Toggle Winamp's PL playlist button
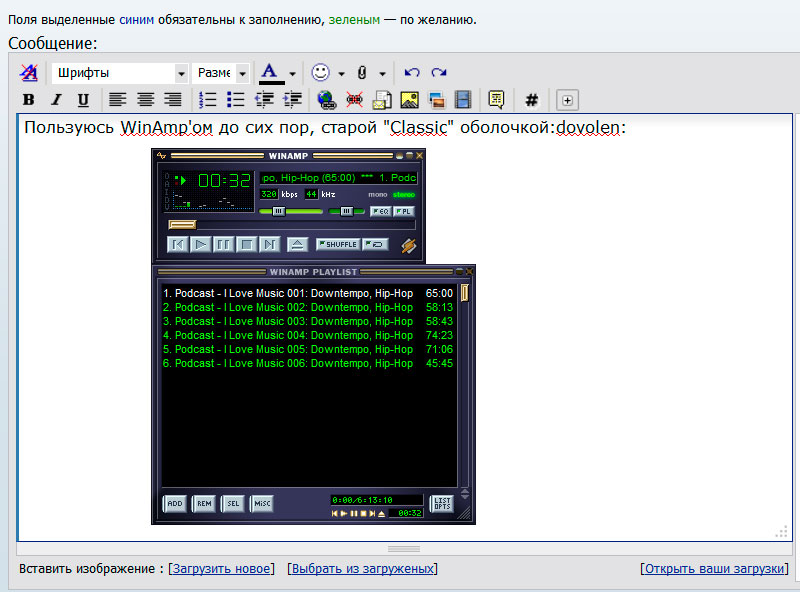This screenshot has height=592, width=800. [x=404, y=211]
